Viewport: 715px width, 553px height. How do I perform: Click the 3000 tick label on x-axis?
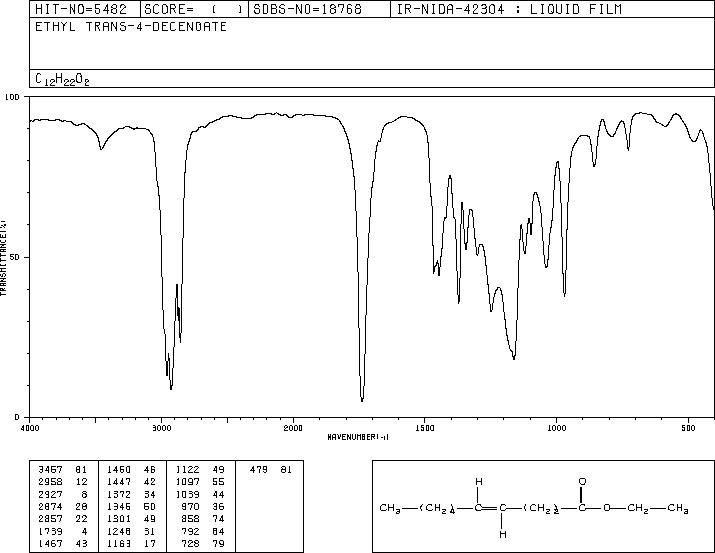coord(161,428)
